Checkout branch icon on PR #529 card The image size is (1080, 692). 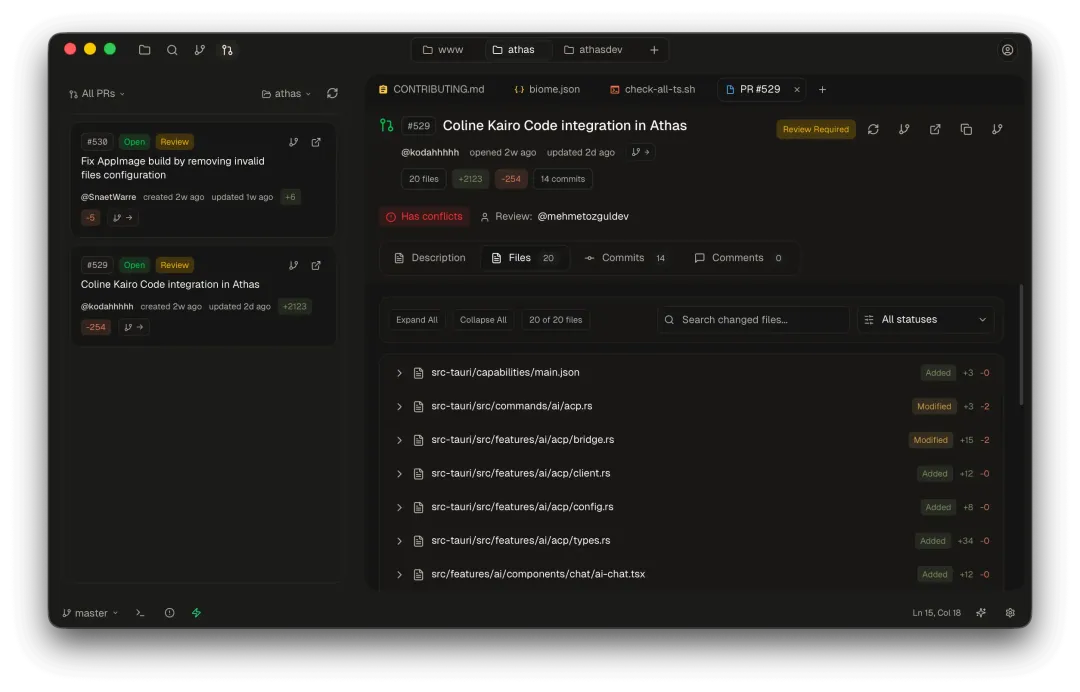pos(293,265)
